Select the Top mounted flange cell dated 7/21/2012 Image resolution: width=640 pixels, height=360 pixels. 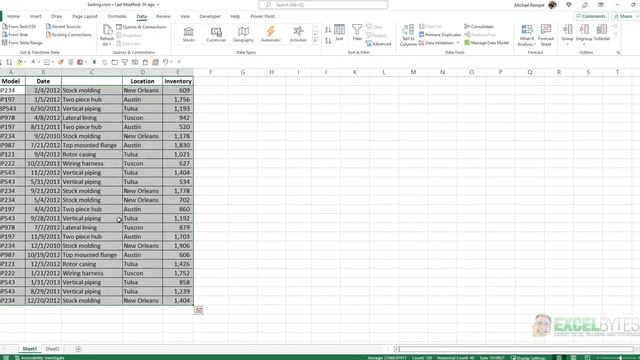92,145
